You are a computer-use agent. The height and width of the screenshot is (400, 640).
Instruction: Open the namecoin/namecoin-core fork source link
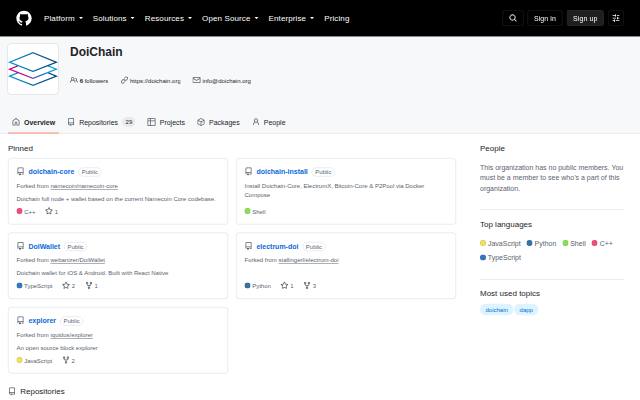[x=84, y=186]
